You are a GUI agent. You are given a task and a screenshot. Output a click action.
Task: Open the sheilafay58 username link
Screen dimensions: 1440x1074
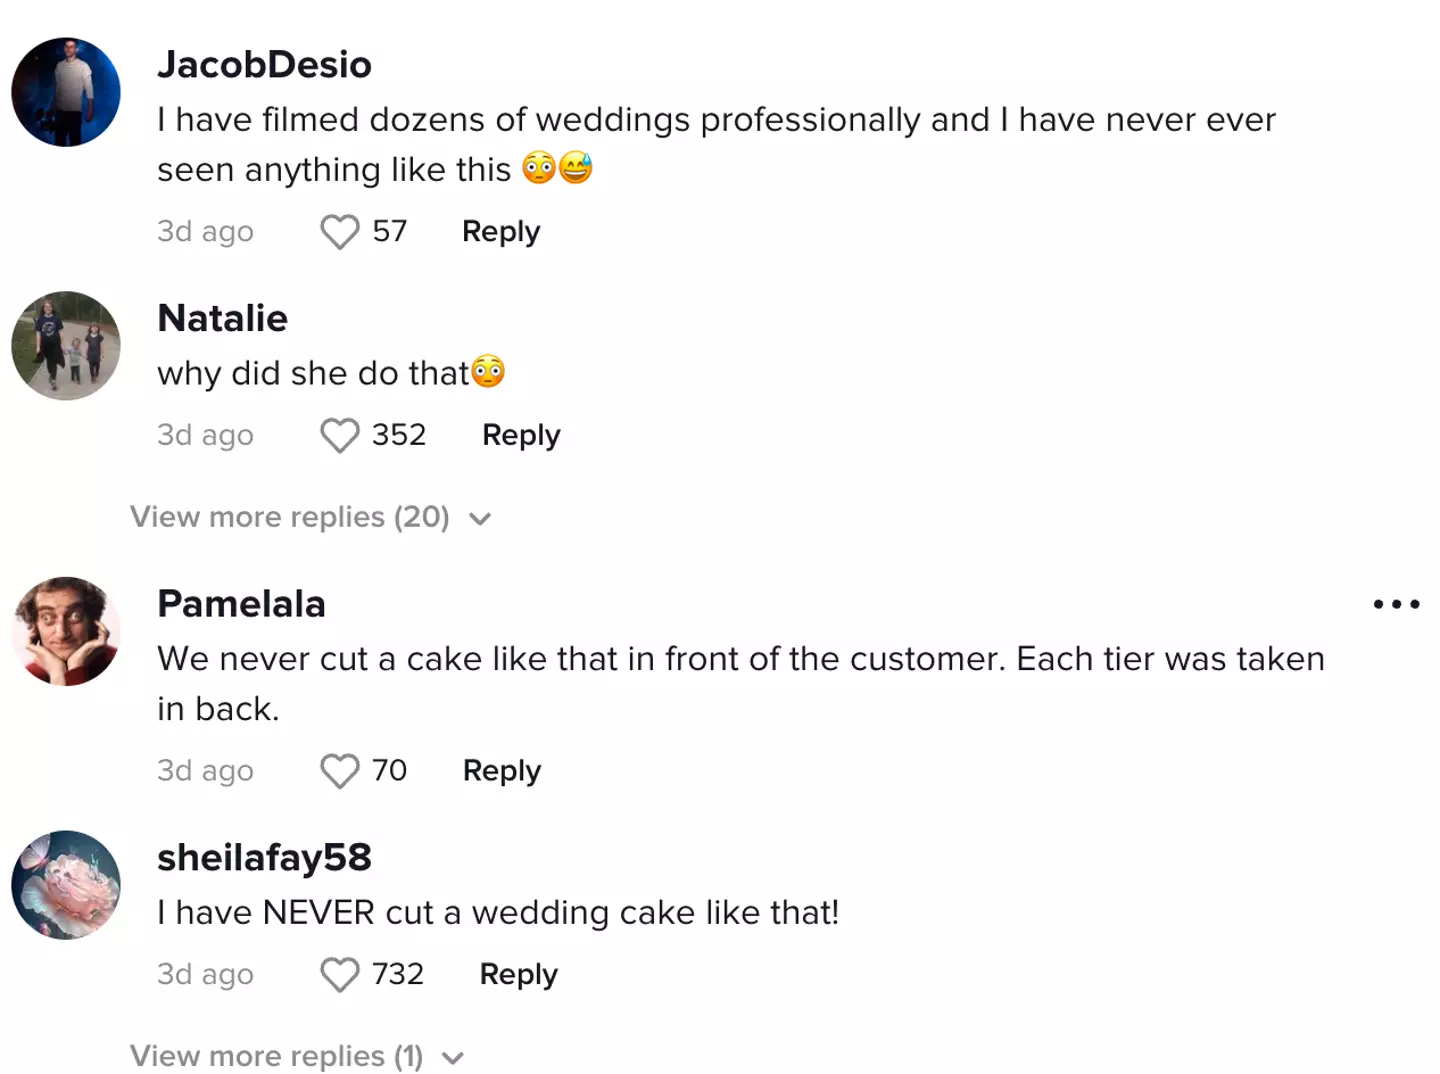(x=264, y=858)
